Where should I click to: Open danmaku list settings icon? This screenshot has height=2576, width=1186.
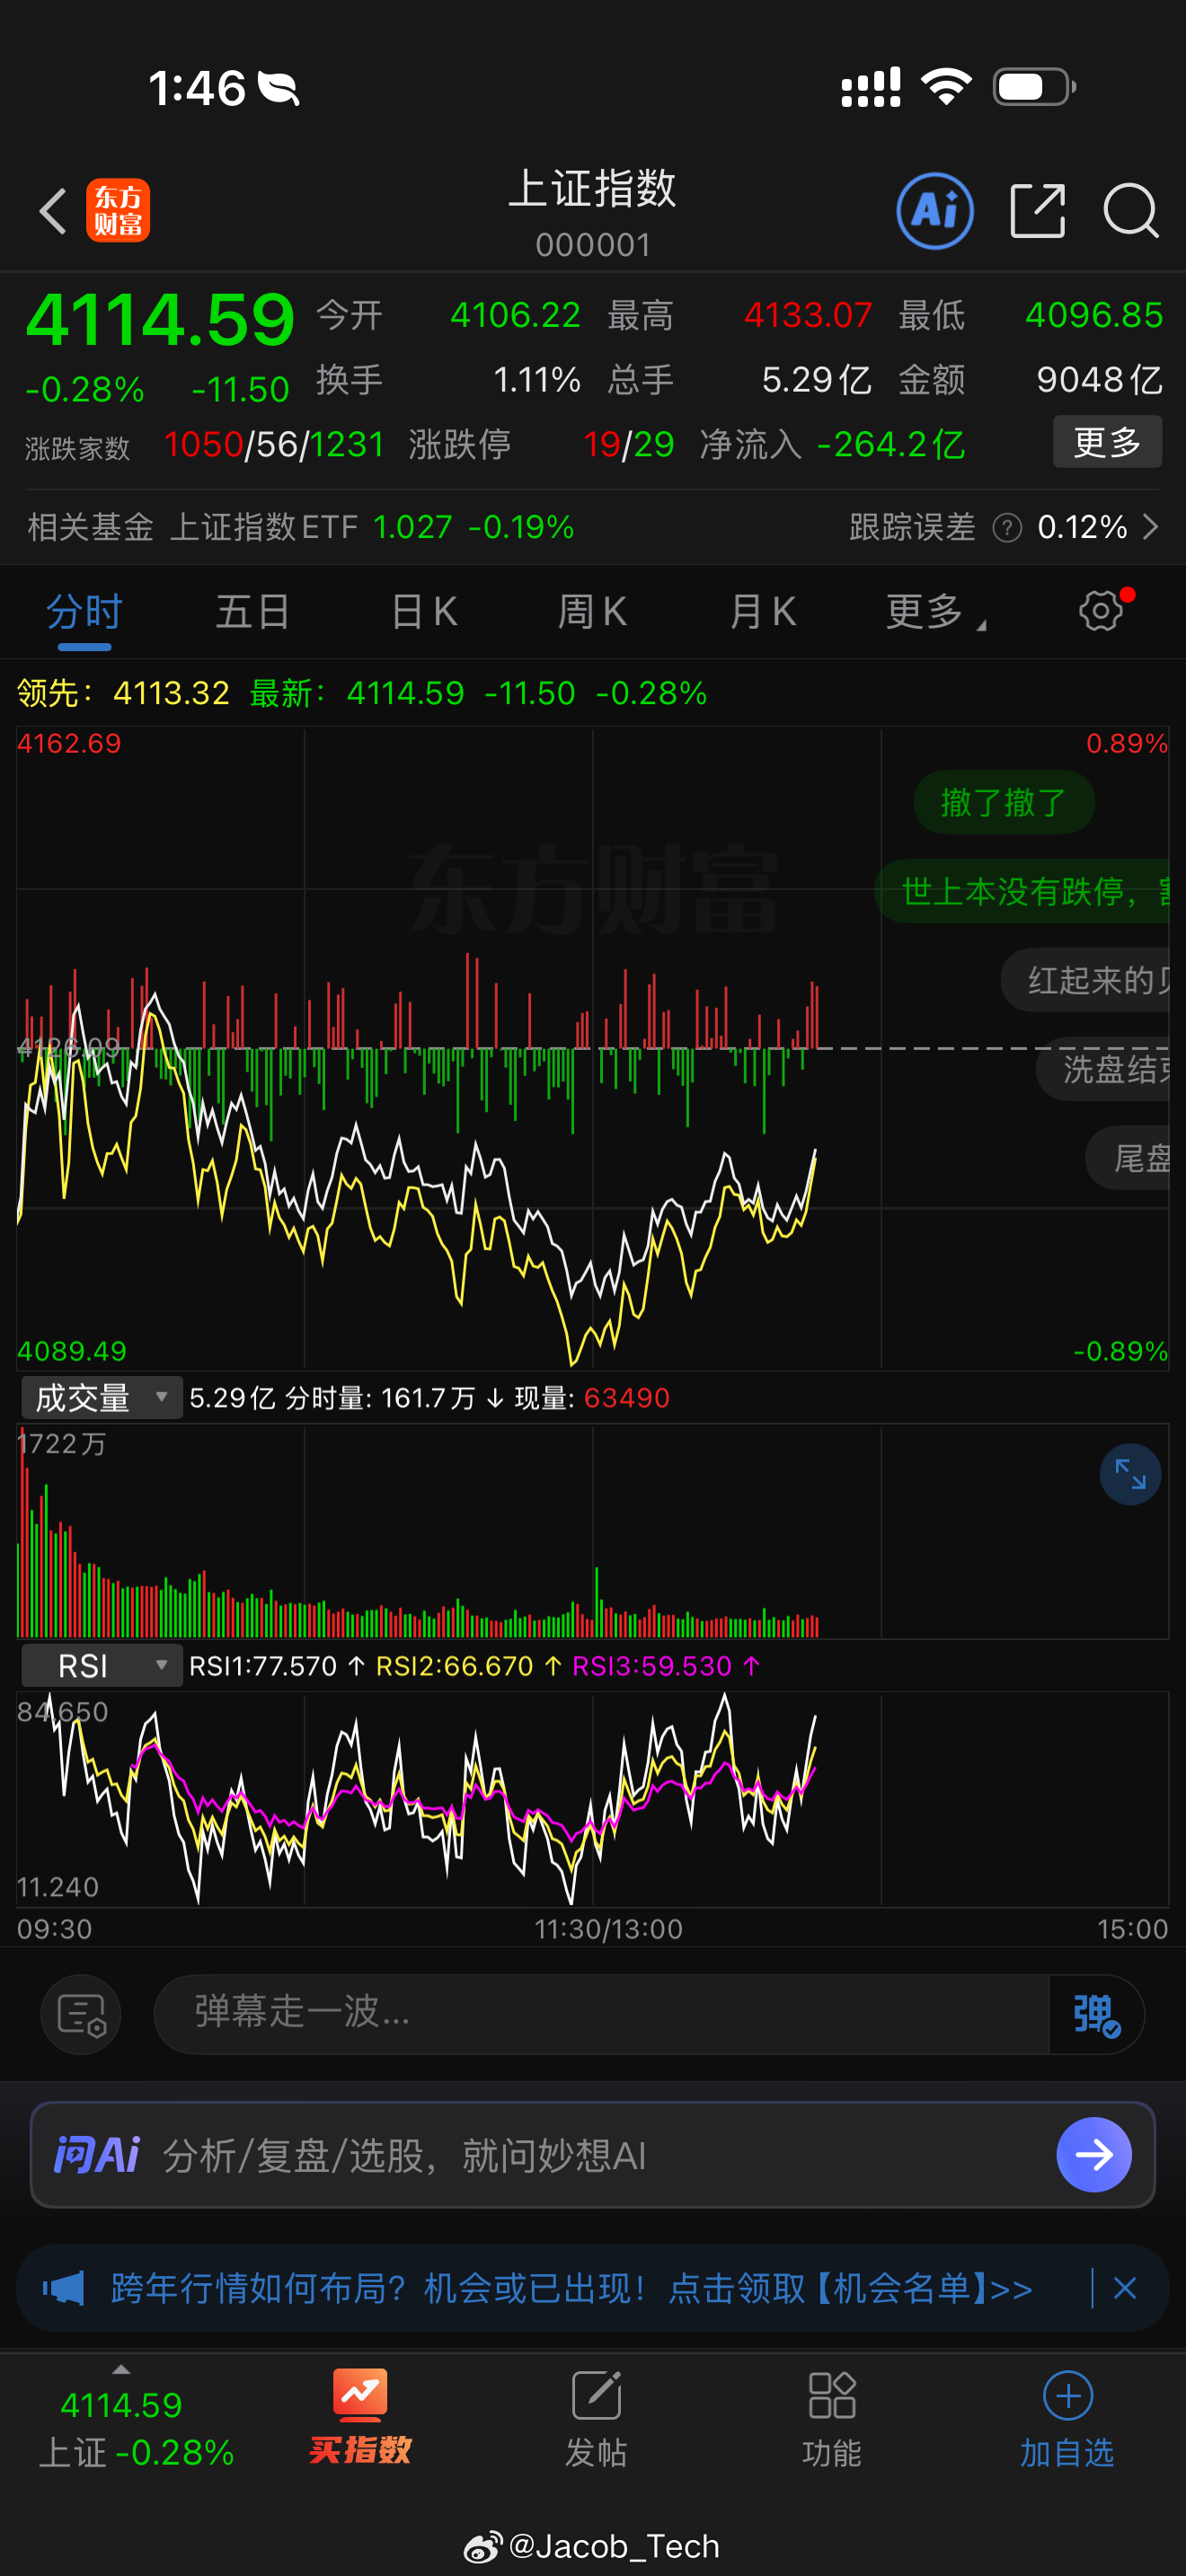click(81, 2015)
